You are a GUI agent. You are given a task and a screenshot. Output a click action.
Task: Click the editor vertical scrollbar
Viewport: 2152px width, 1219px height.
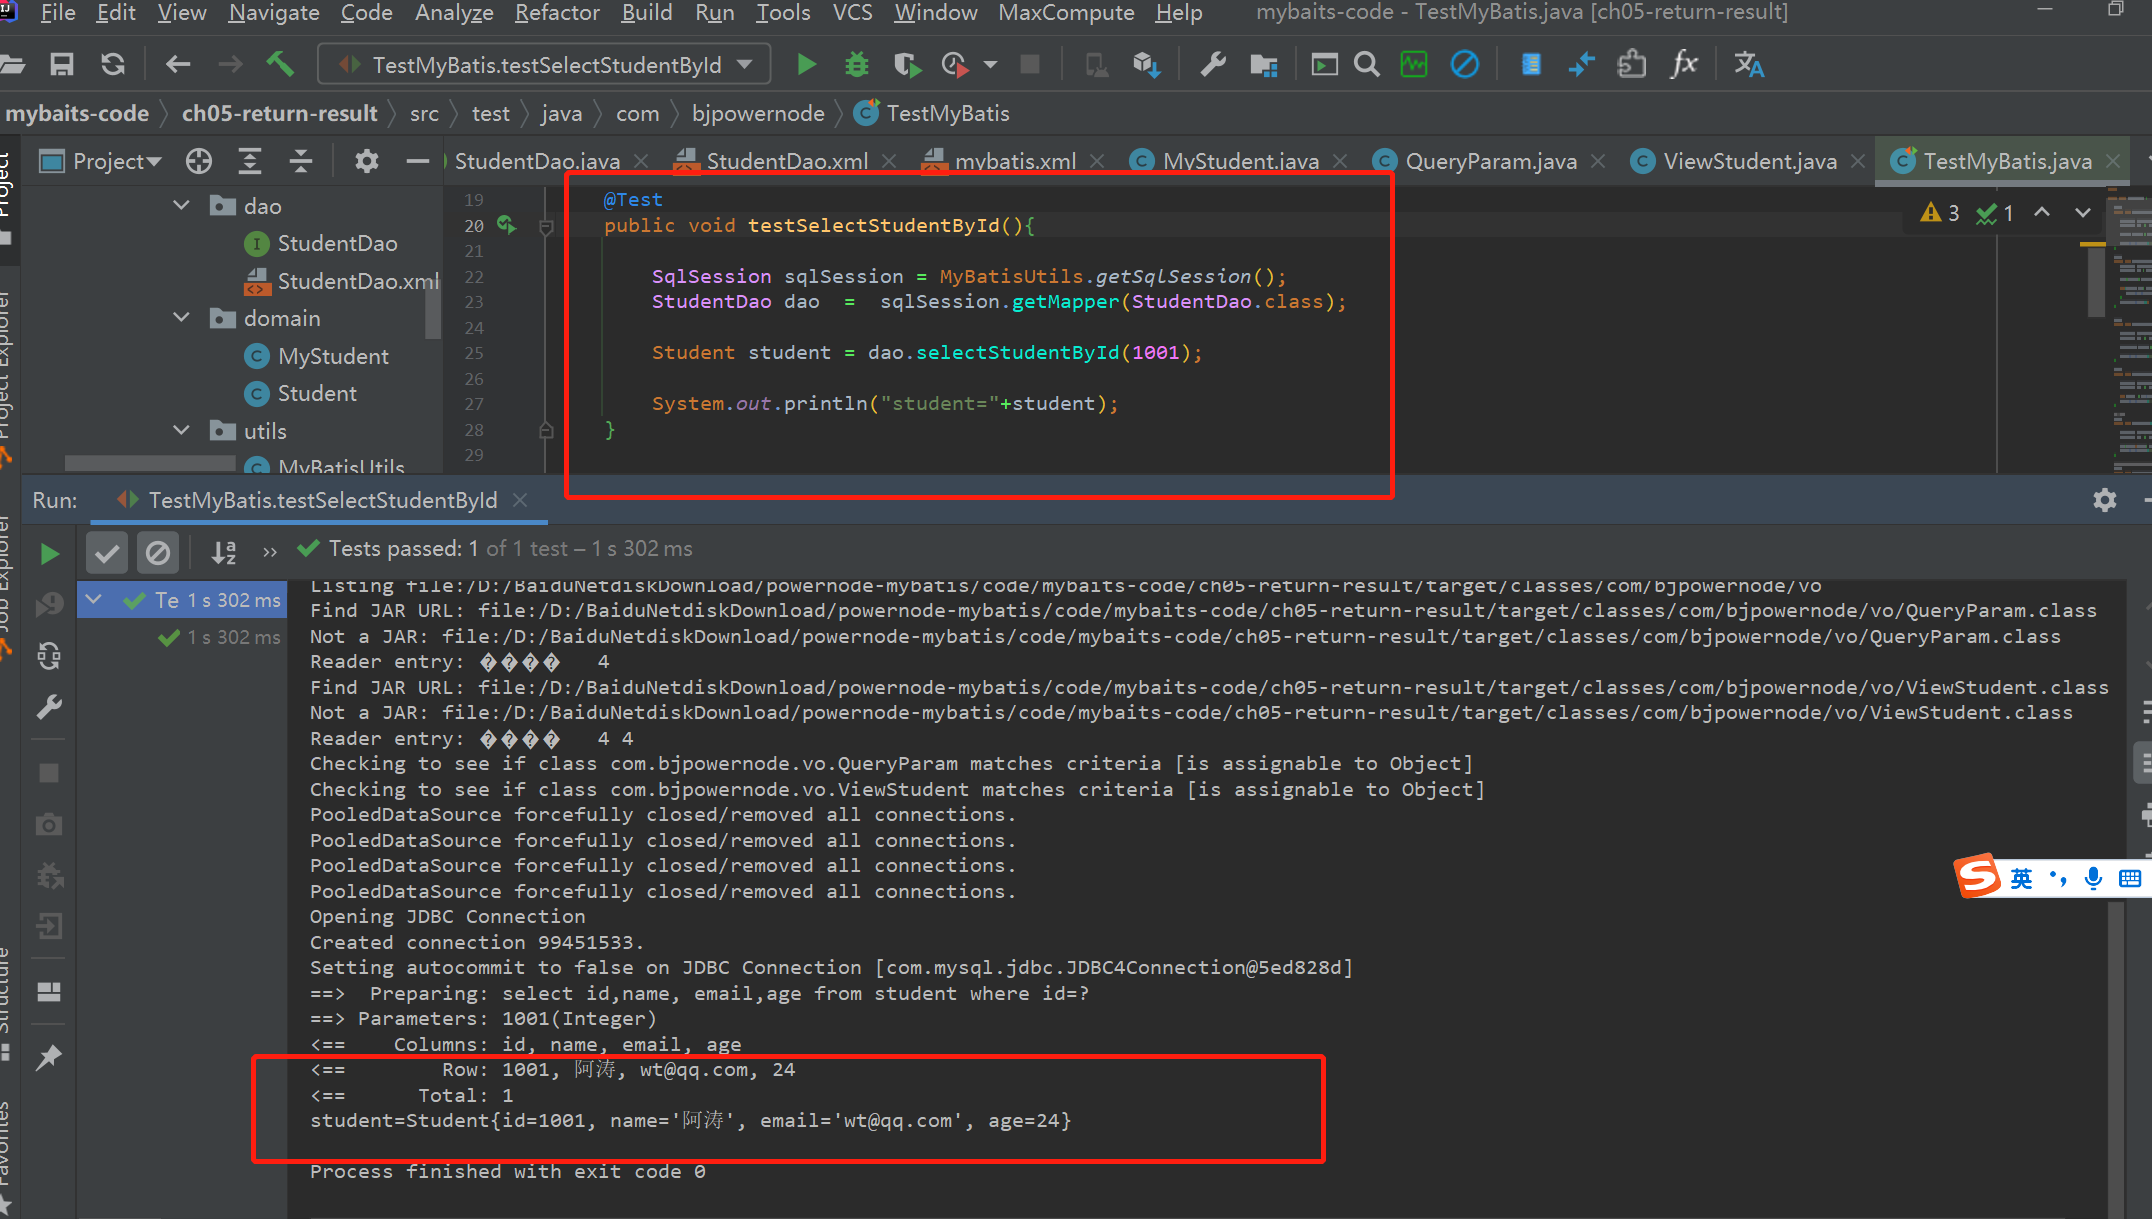point(2096,282)
